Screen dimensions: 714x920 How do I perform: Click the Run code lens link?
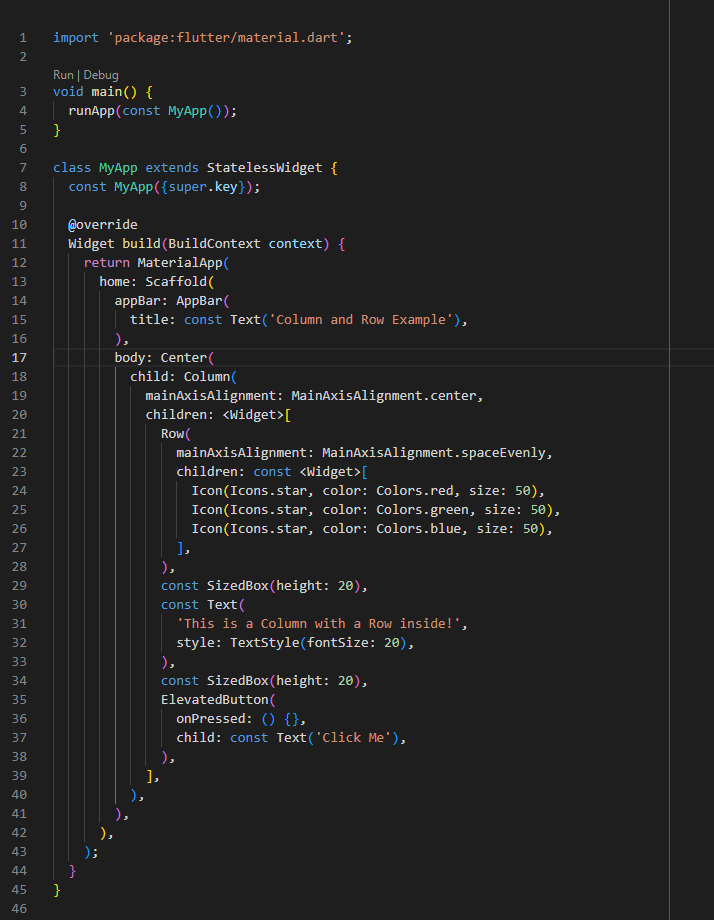[63, 75]
